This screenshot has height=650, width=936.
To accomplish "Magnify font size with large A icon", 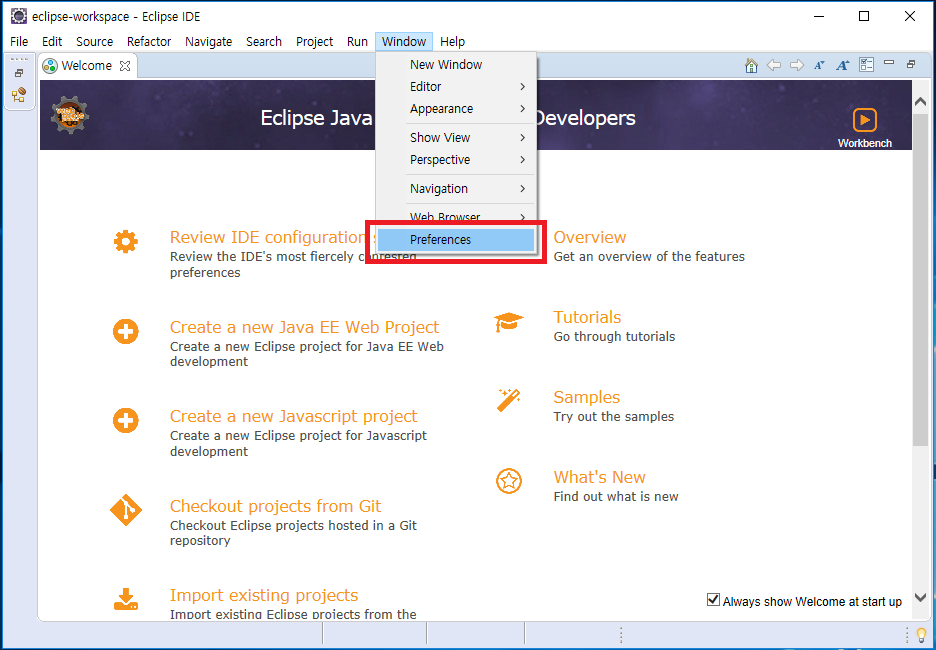I will coord(842,65).
